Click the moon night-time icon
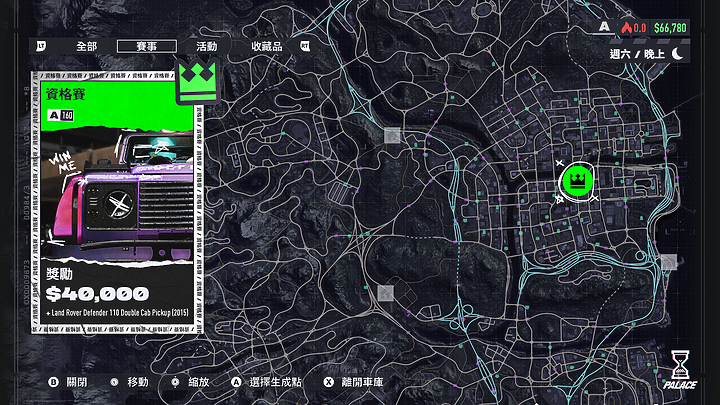The width and height of the screenshot is (720, 405). pyautogui.click(x=678, y=54)
